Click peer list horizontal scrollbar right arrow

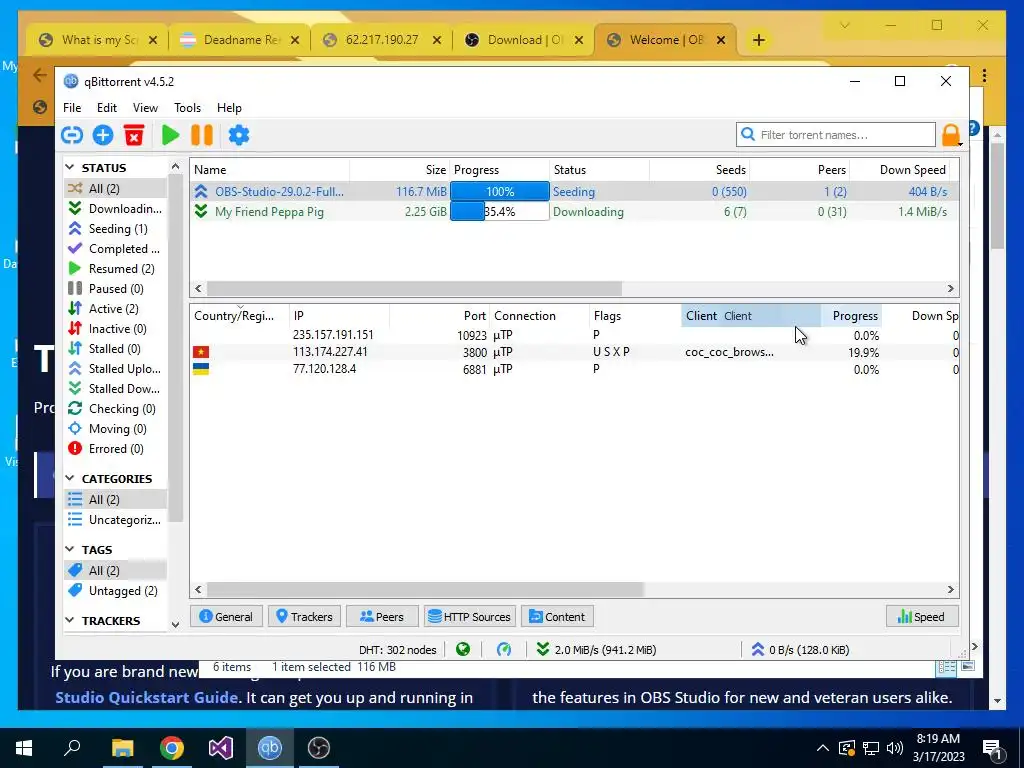point(950,590)
